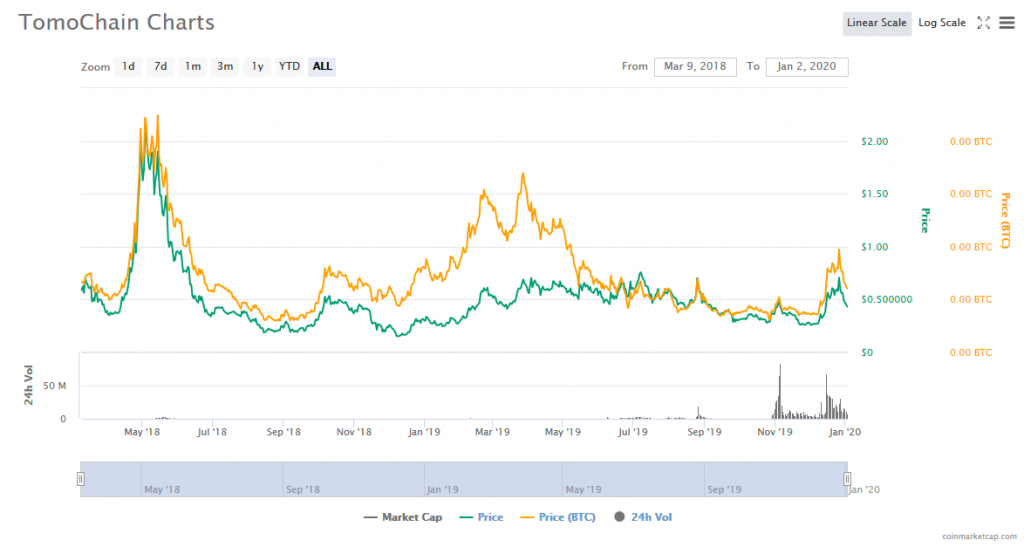The width and height of the screenshot is (1024, 547).
Task: Set zoom to YTD
Action: (289, 67)
